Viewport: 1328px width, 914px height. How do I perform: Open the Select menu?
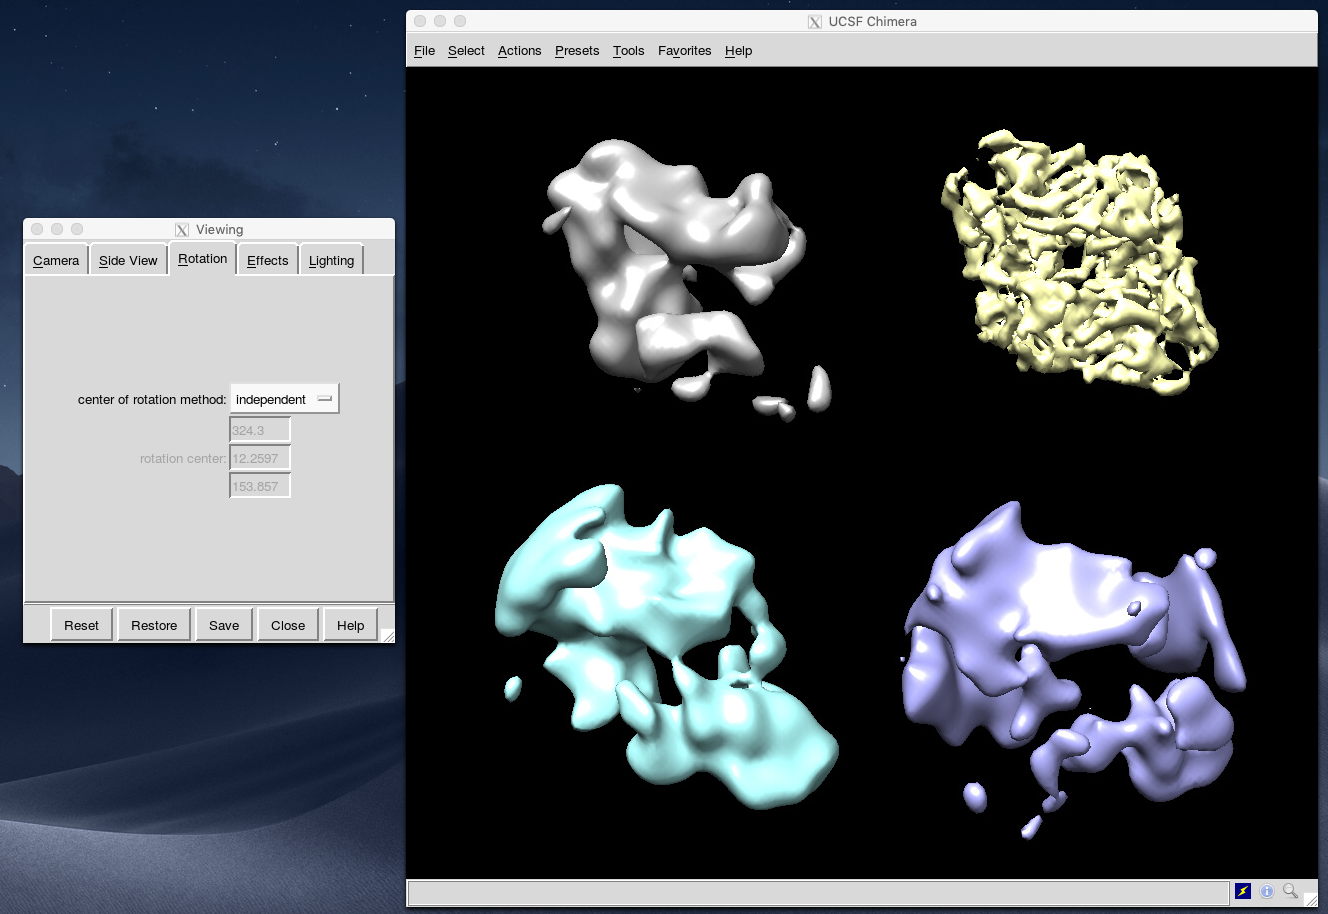(x=466, y=51)
